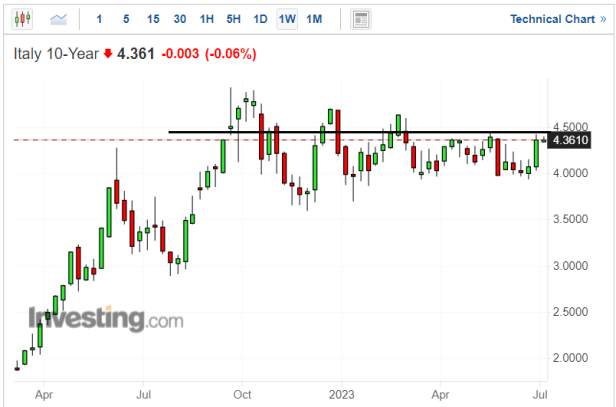Open the news/table layout icon
Image resolution: width=616 pixels, height=407 pixels.
pyautogui.click(x=361, y=19)
